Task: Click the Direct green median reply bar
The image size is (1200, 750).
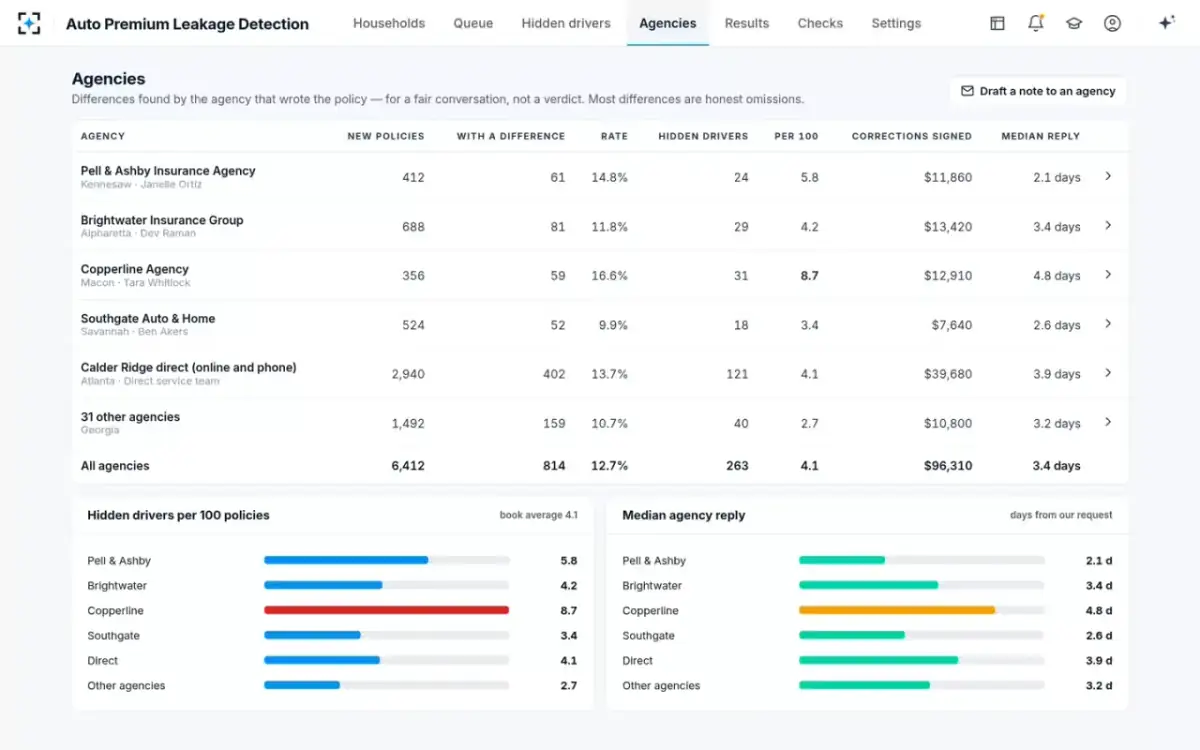Action: (x=878, y=660)
